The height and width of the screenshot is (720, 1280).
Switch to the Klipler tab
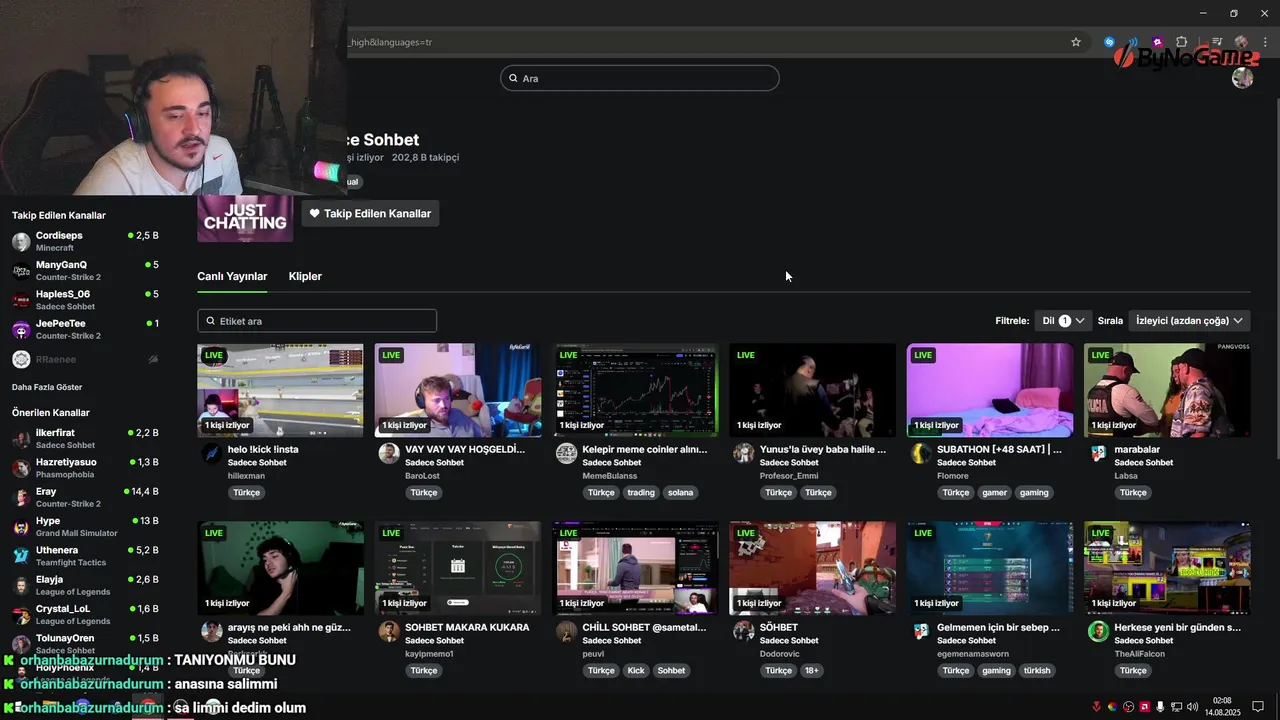click(305, 276)
